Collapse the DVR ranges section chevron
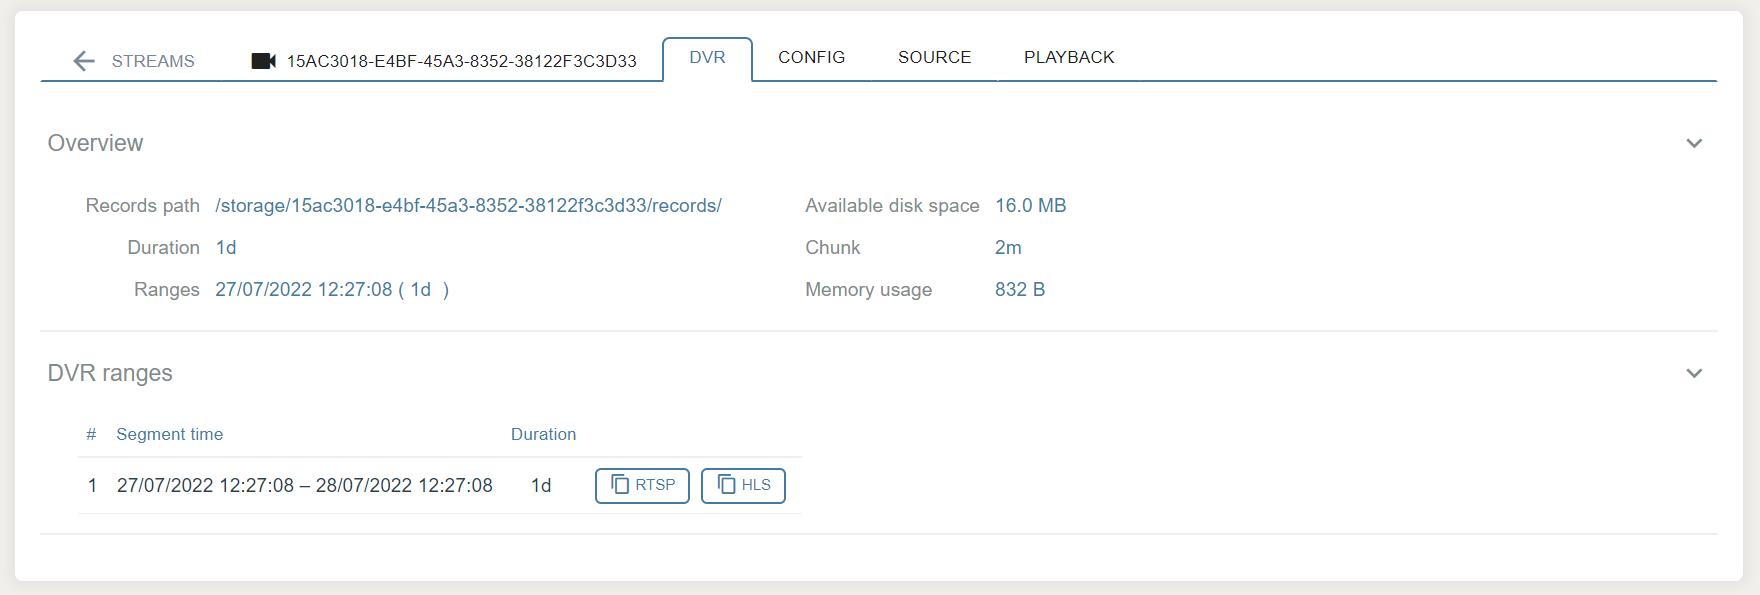The image size is (1760, 595). [x=1694, y=373]
